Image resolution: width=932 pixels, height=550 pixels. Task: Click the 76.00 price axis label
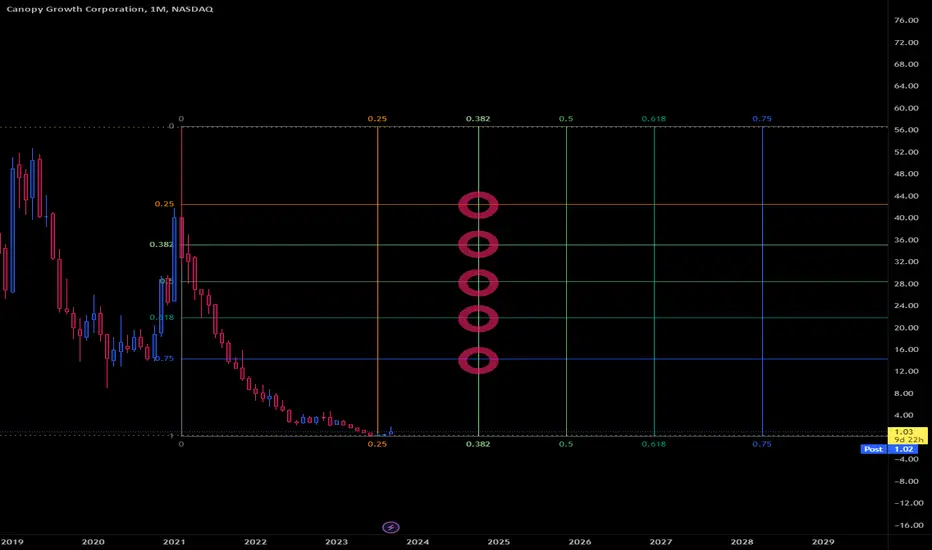tap(906, 20)
